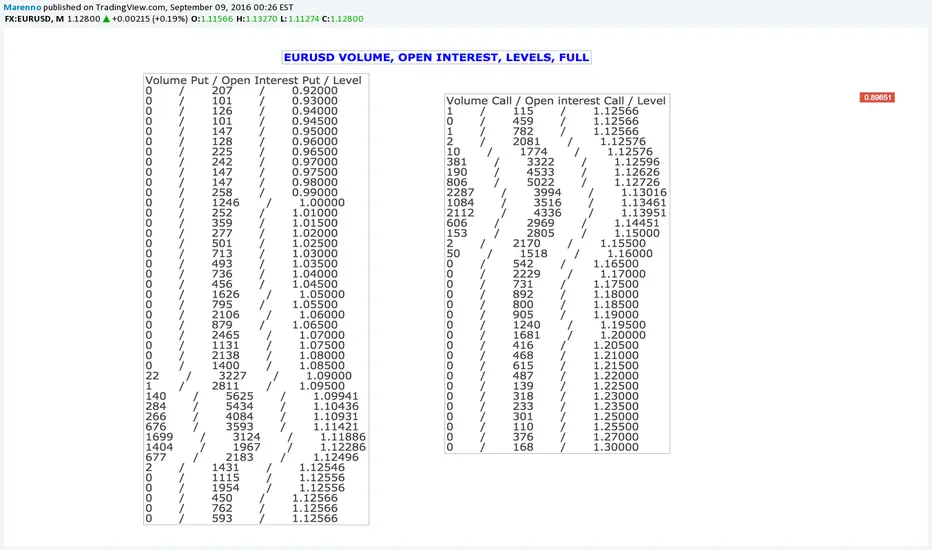932x550 pixels.
Task: Click call volume 2287
Action: pyautogui.click(x=460, y=192)
